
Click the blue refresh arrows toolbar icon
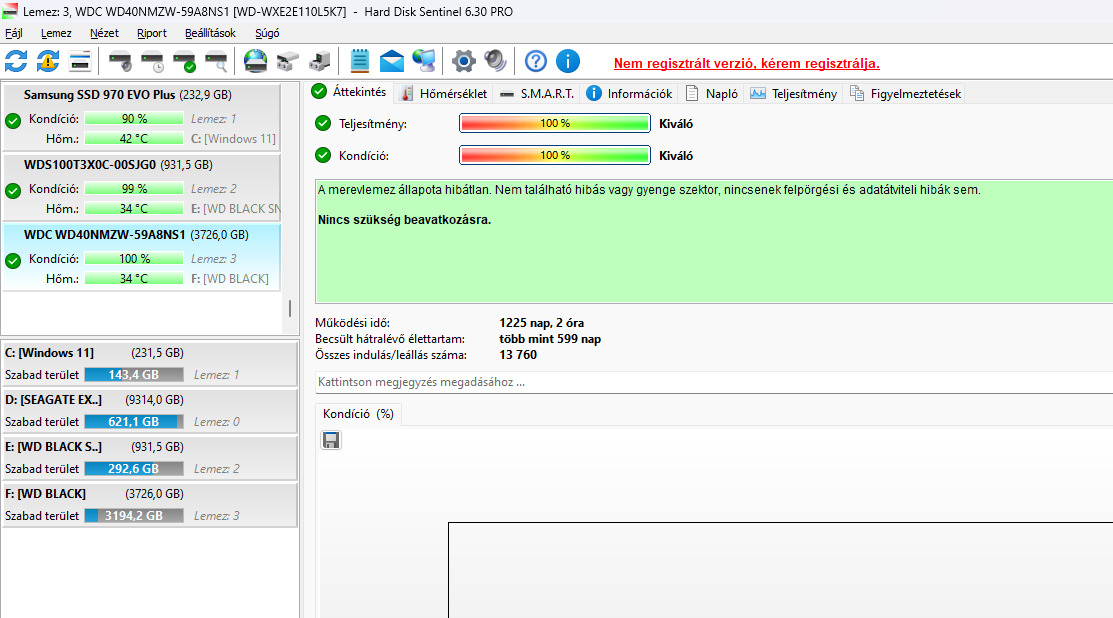click(x=16, y=61)
